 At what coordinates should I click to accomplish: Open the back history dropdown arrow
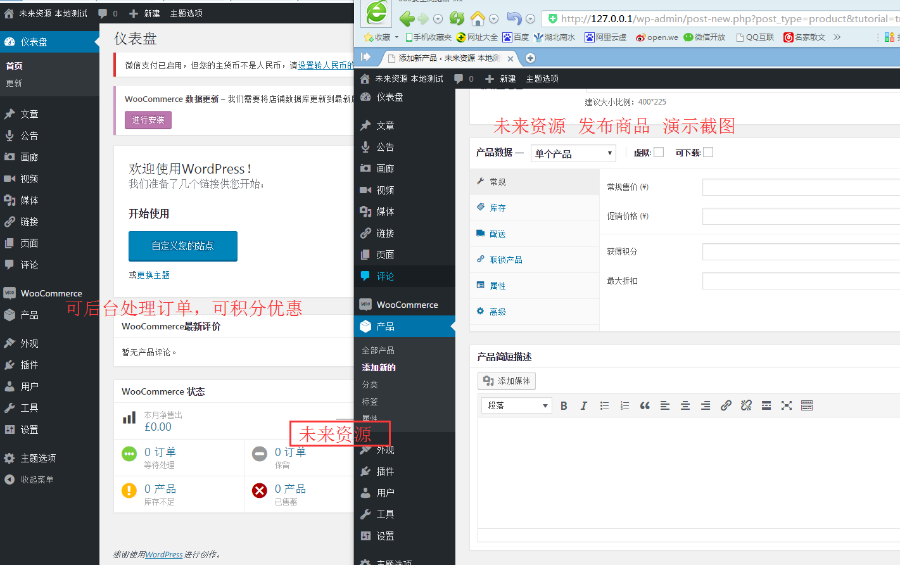point(438,19)
